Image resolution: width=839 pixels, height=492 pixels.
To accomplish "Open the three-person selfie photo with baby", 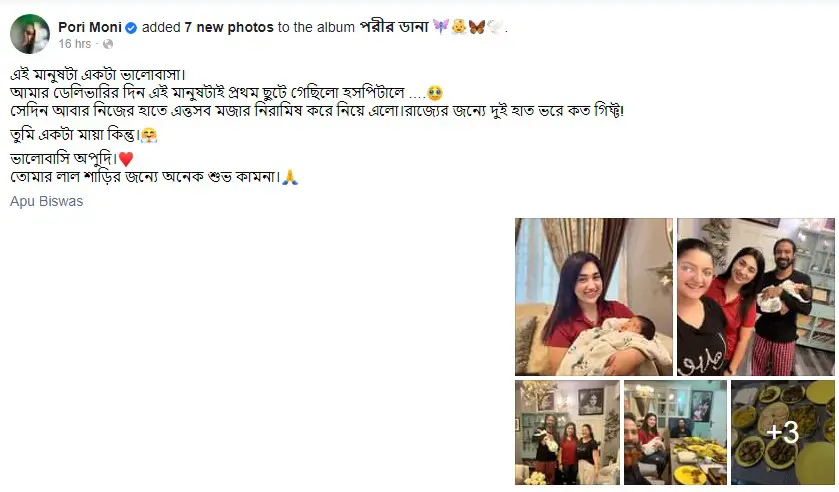I will [x=756, y=297].
